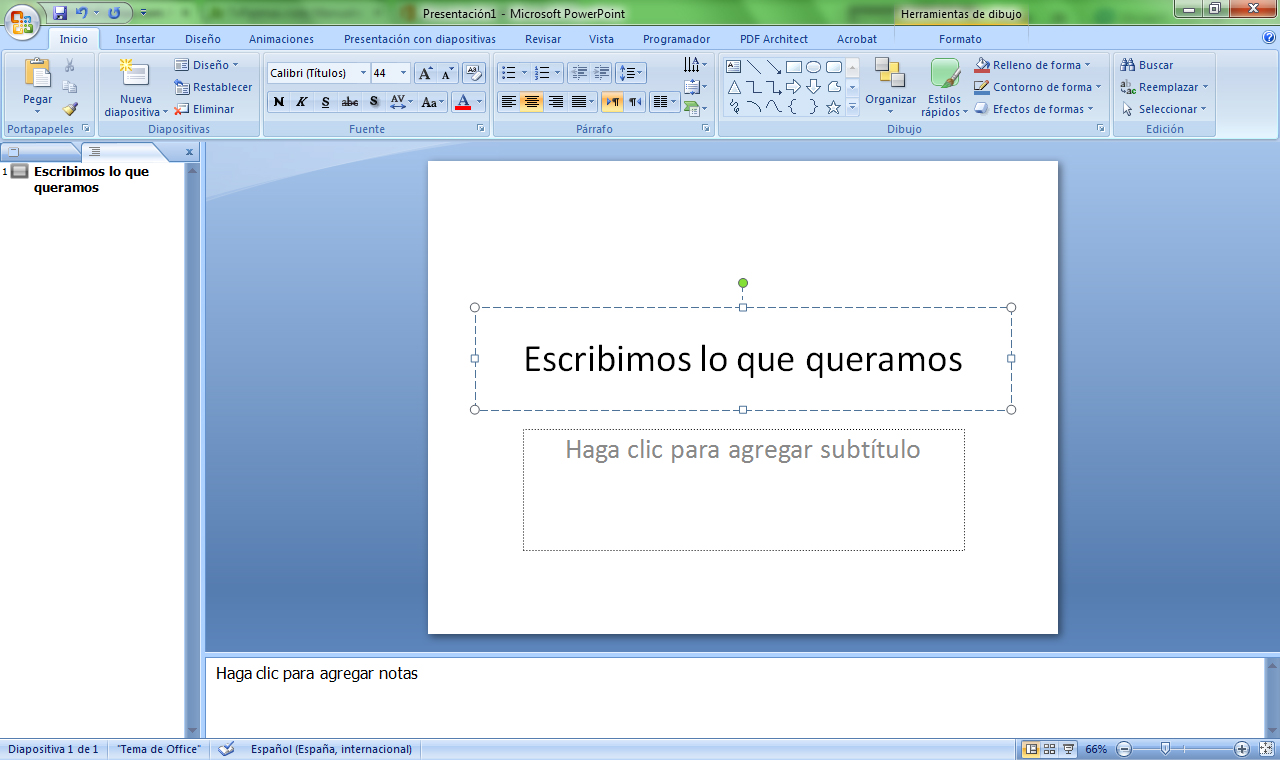Expand the Relleno de forma dropdown
This screenshot has height=760, width=1280.
pyautogui.click(x=1087, y=66)
